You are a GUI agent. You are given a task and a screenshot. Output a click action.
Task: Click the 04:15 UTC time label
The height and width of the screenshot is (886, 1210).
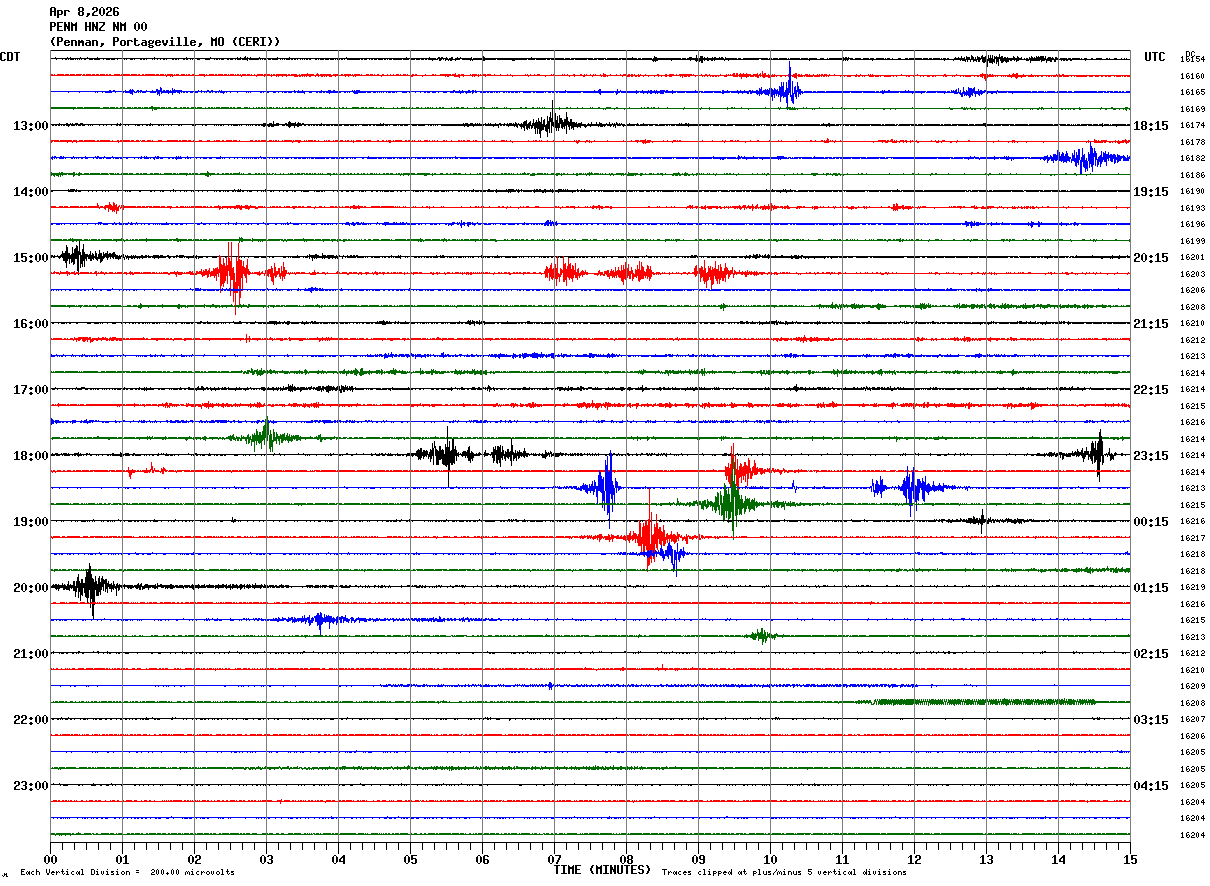coord(1151,786)
